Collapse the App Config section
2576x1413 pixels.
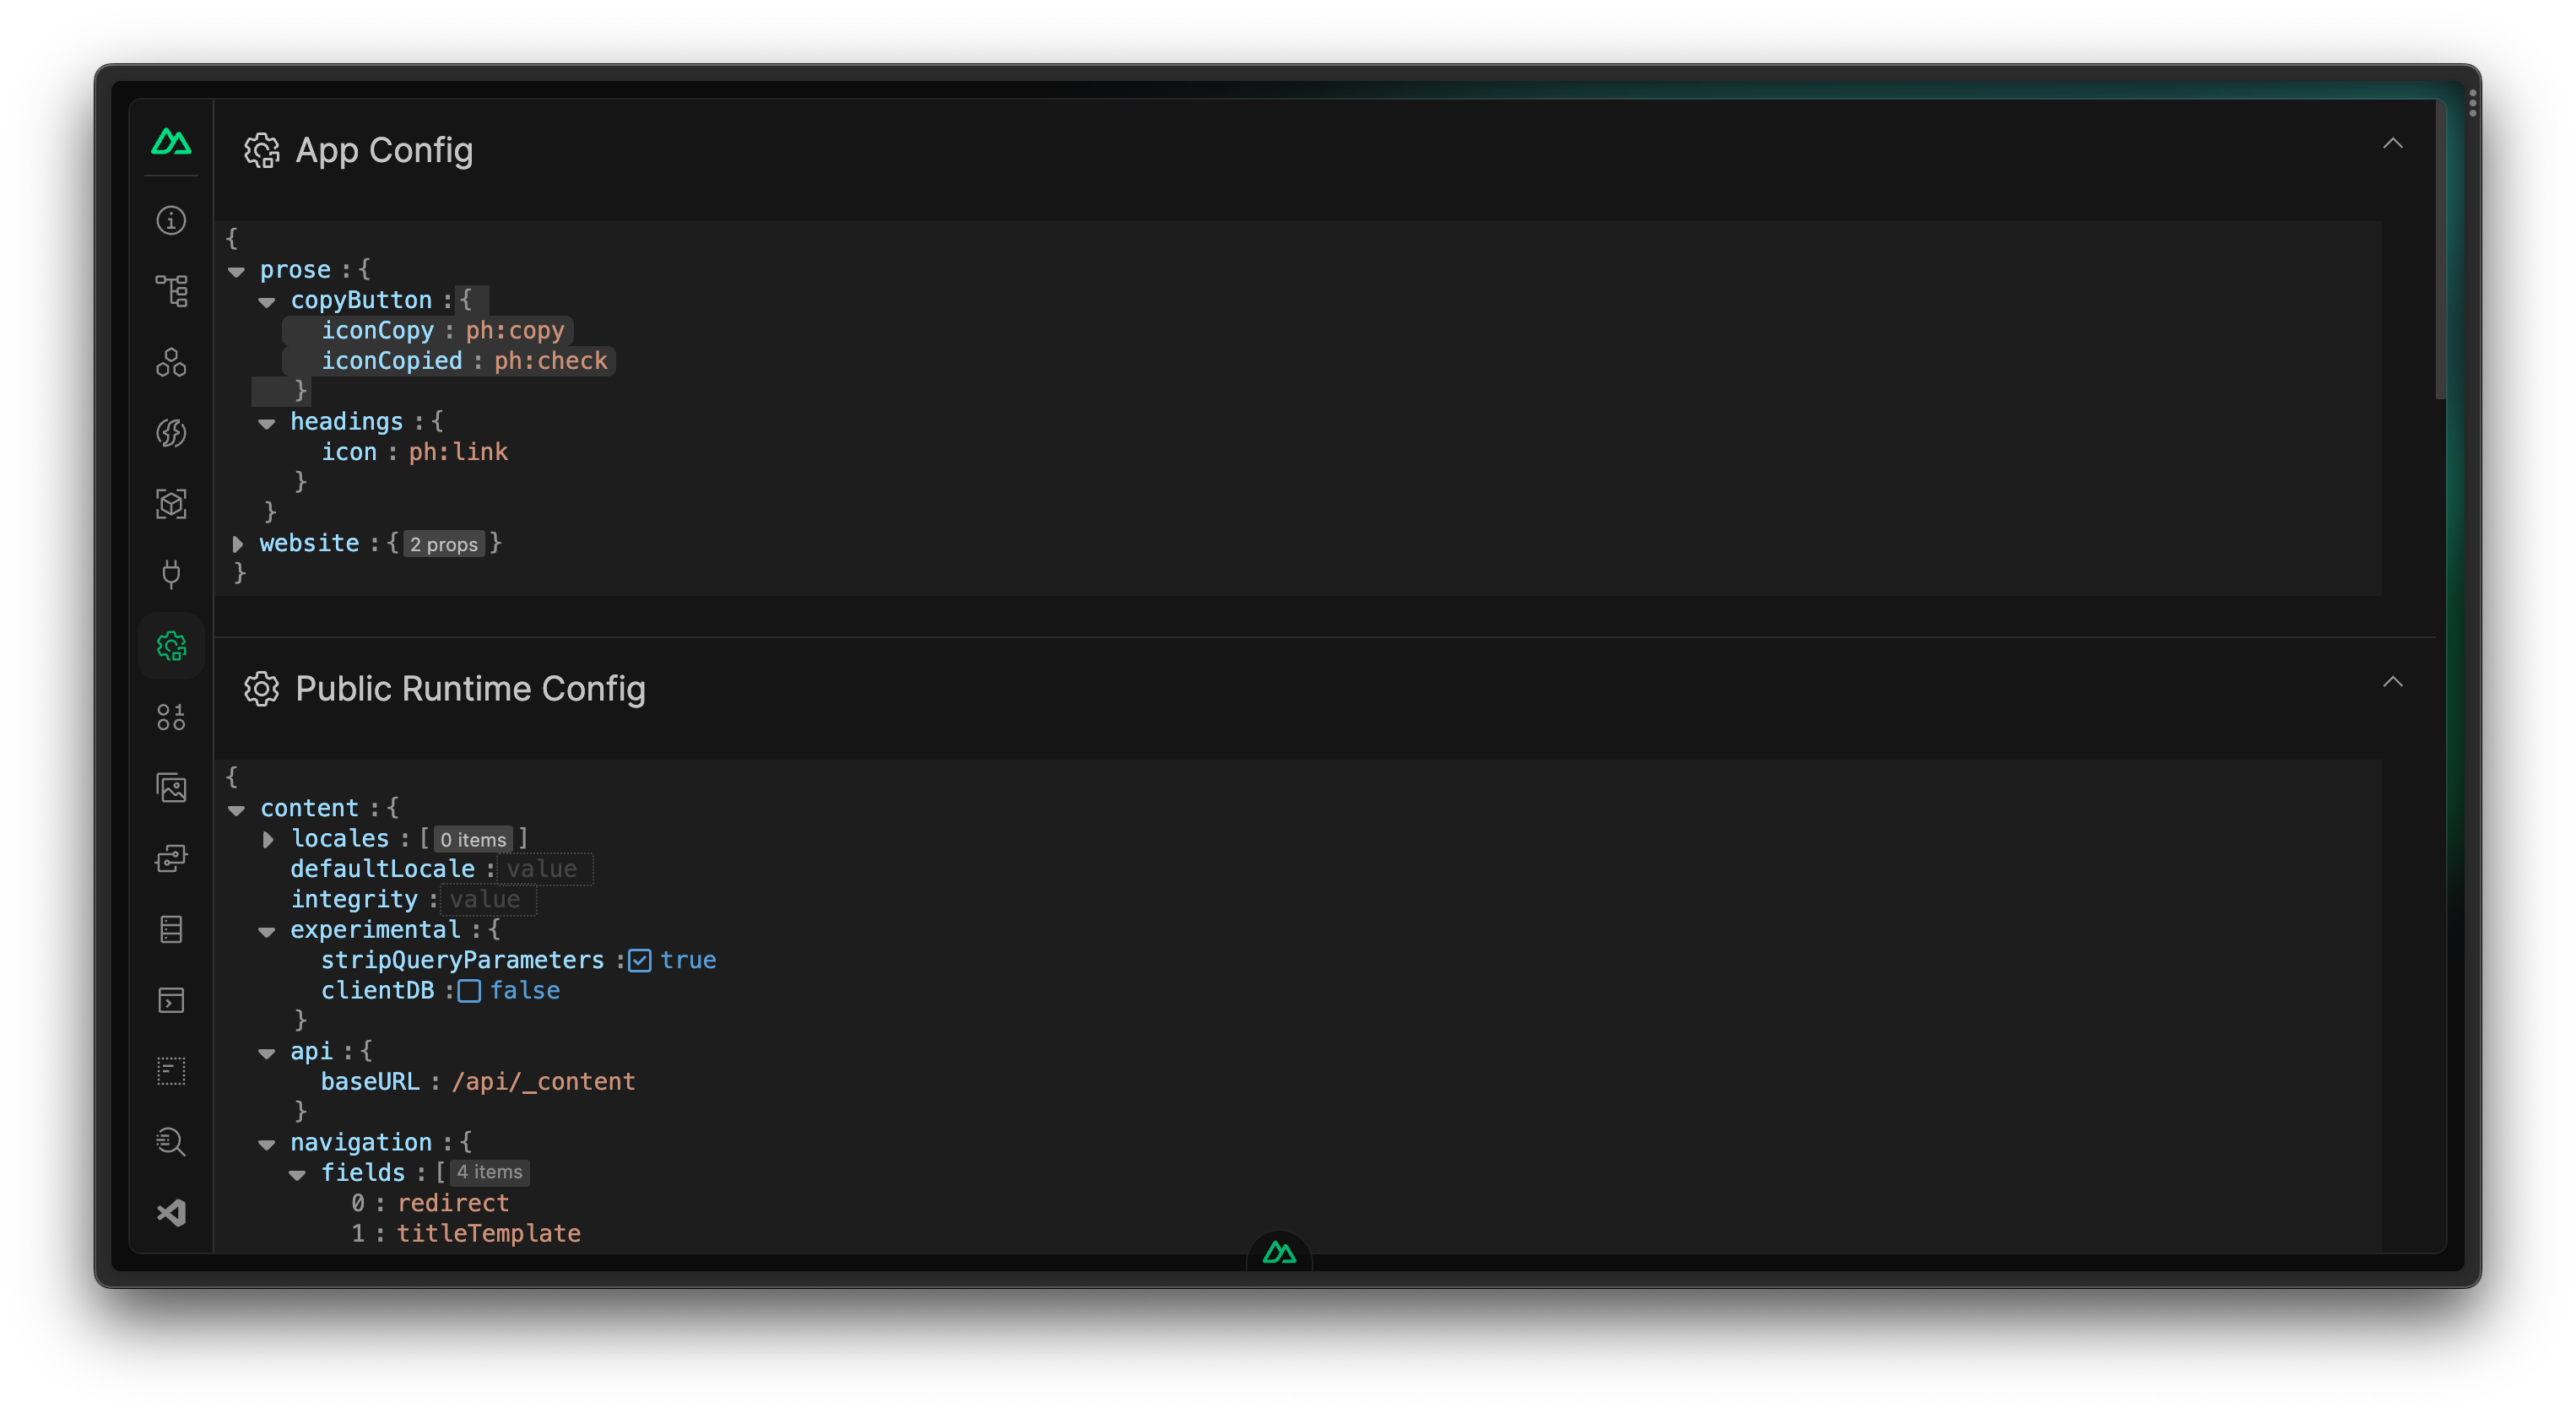tap(2394, 143)
